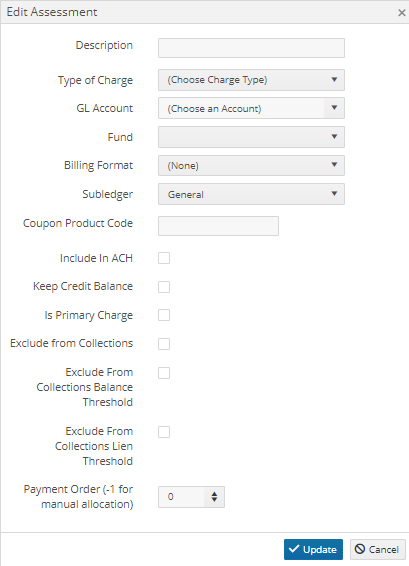This screenshot has width=409, height=566.
Task: Close the Edit Assessment dialog with X
Action: tap(401, 13)
